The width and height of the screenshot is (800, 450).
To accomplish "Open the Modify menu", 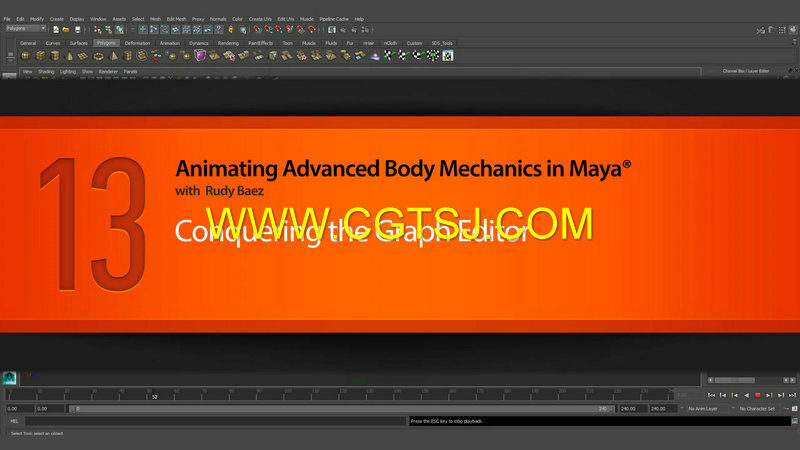I will coord(37,19).
